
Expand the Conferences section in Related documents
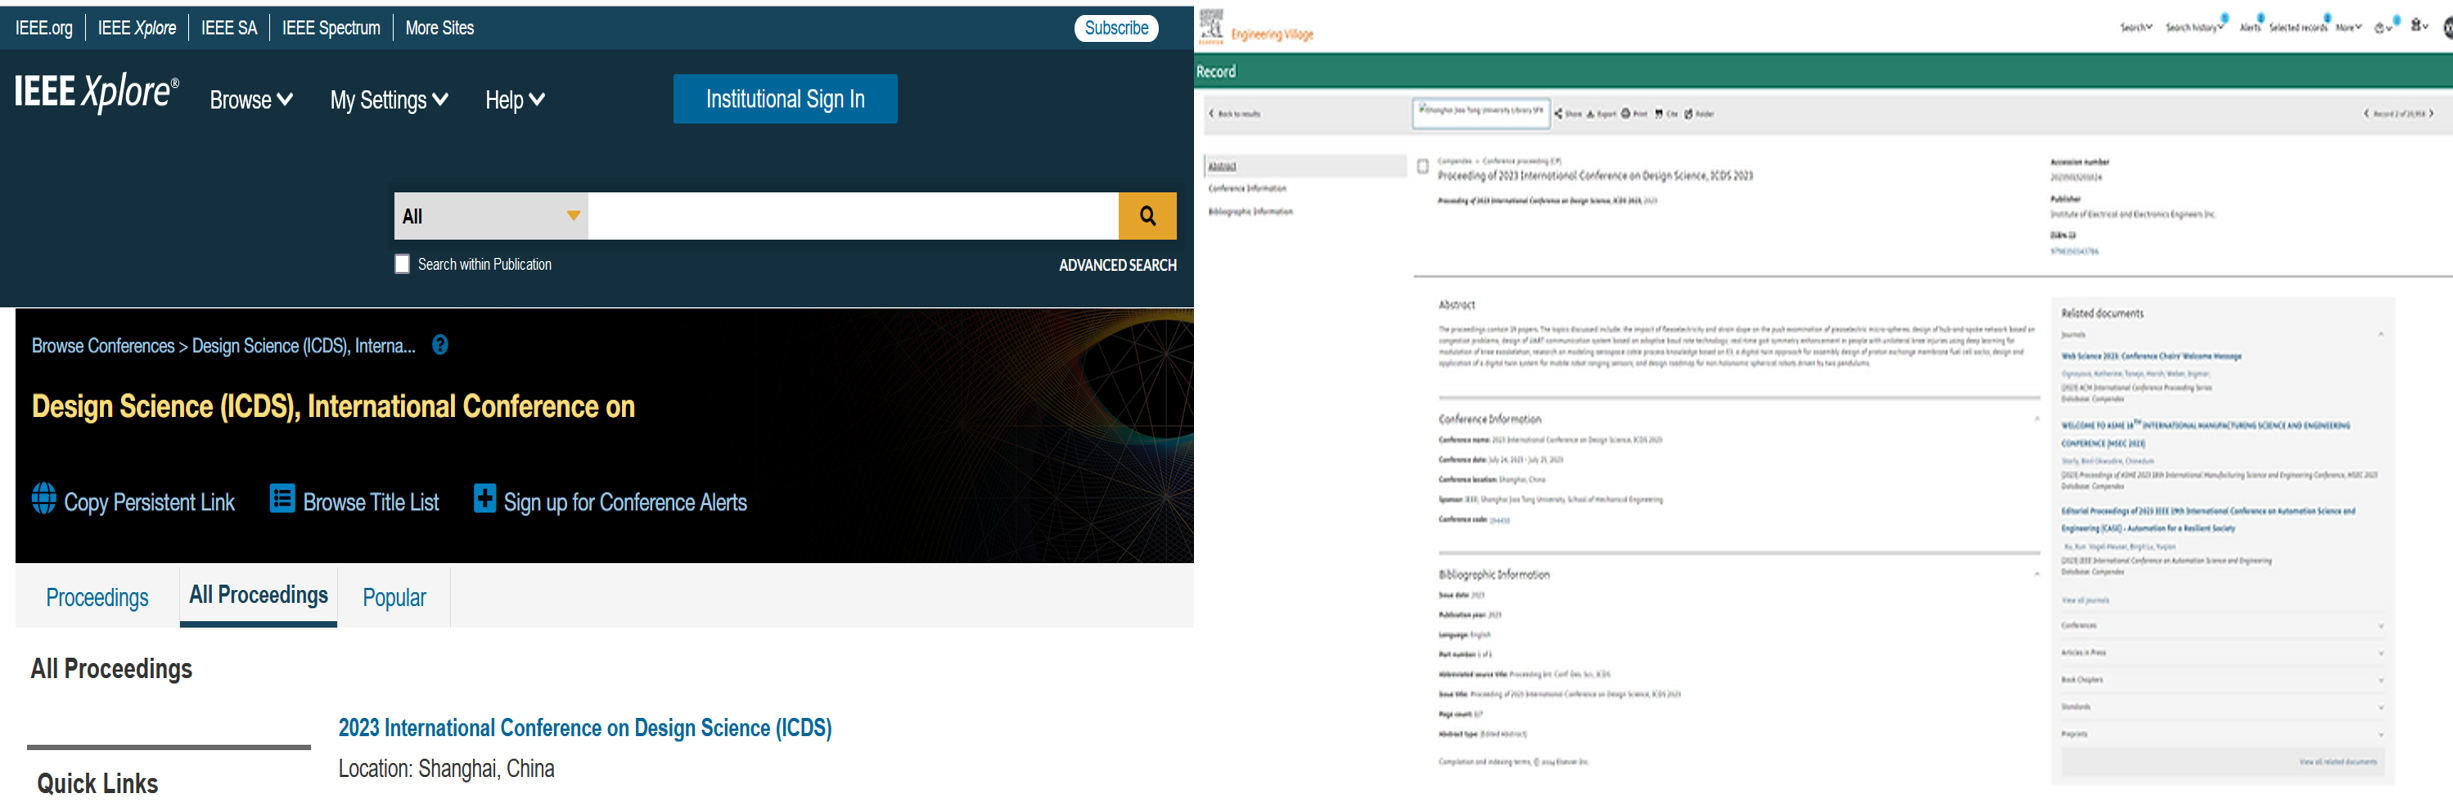[2381, 626]
